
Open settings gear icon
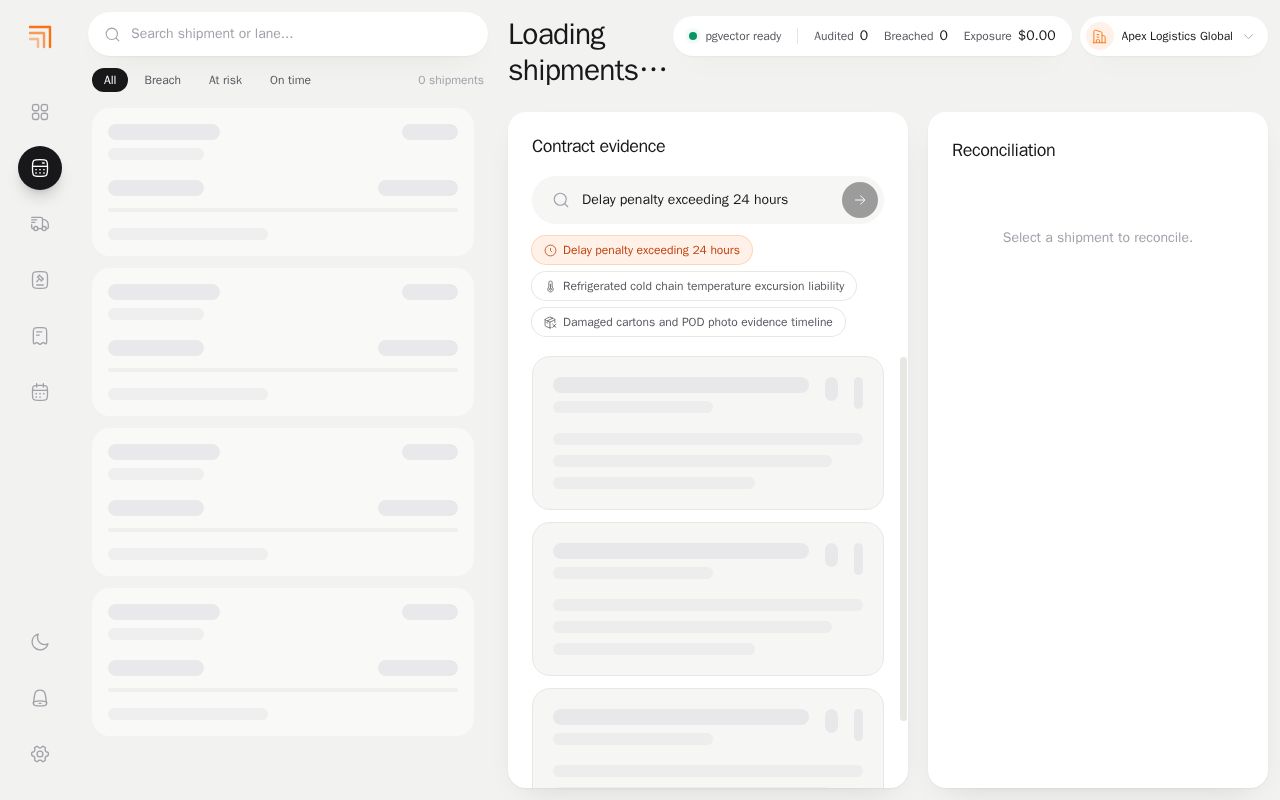click(40, 754)
